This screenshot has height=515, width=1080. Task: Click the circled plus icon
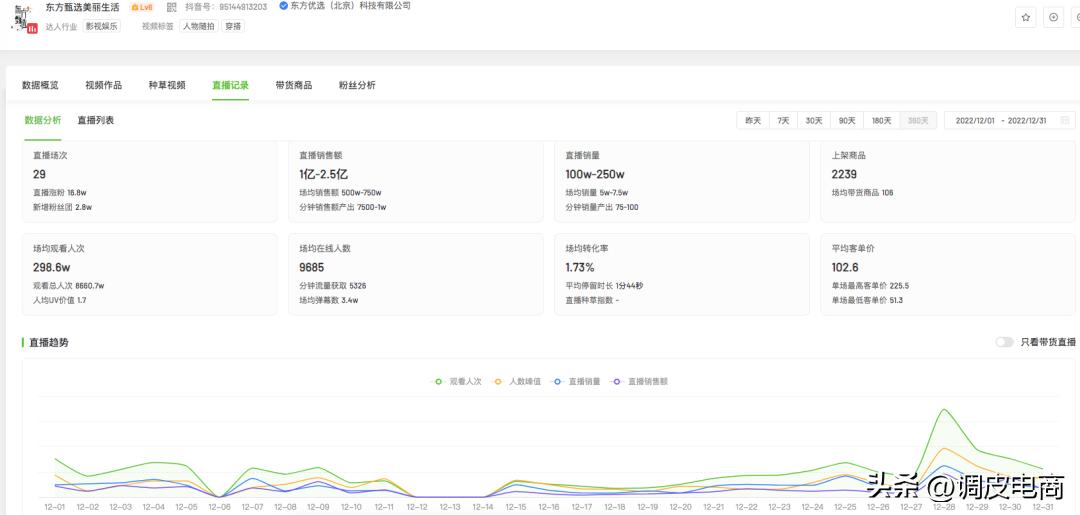1053,17
